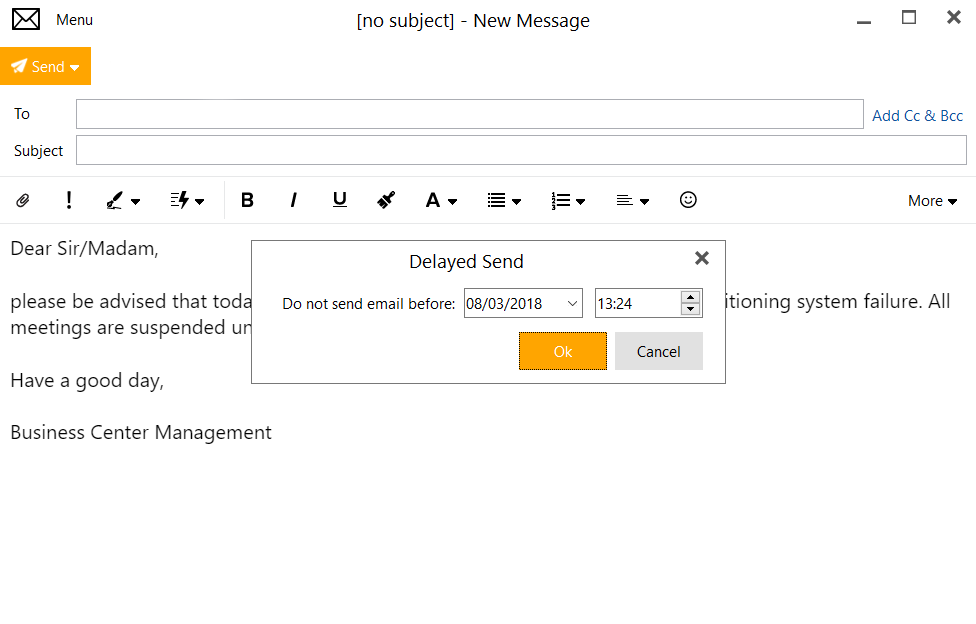The image size is (976, 624).
Task: Toggle bold formatting
Action: coord(247,200)
